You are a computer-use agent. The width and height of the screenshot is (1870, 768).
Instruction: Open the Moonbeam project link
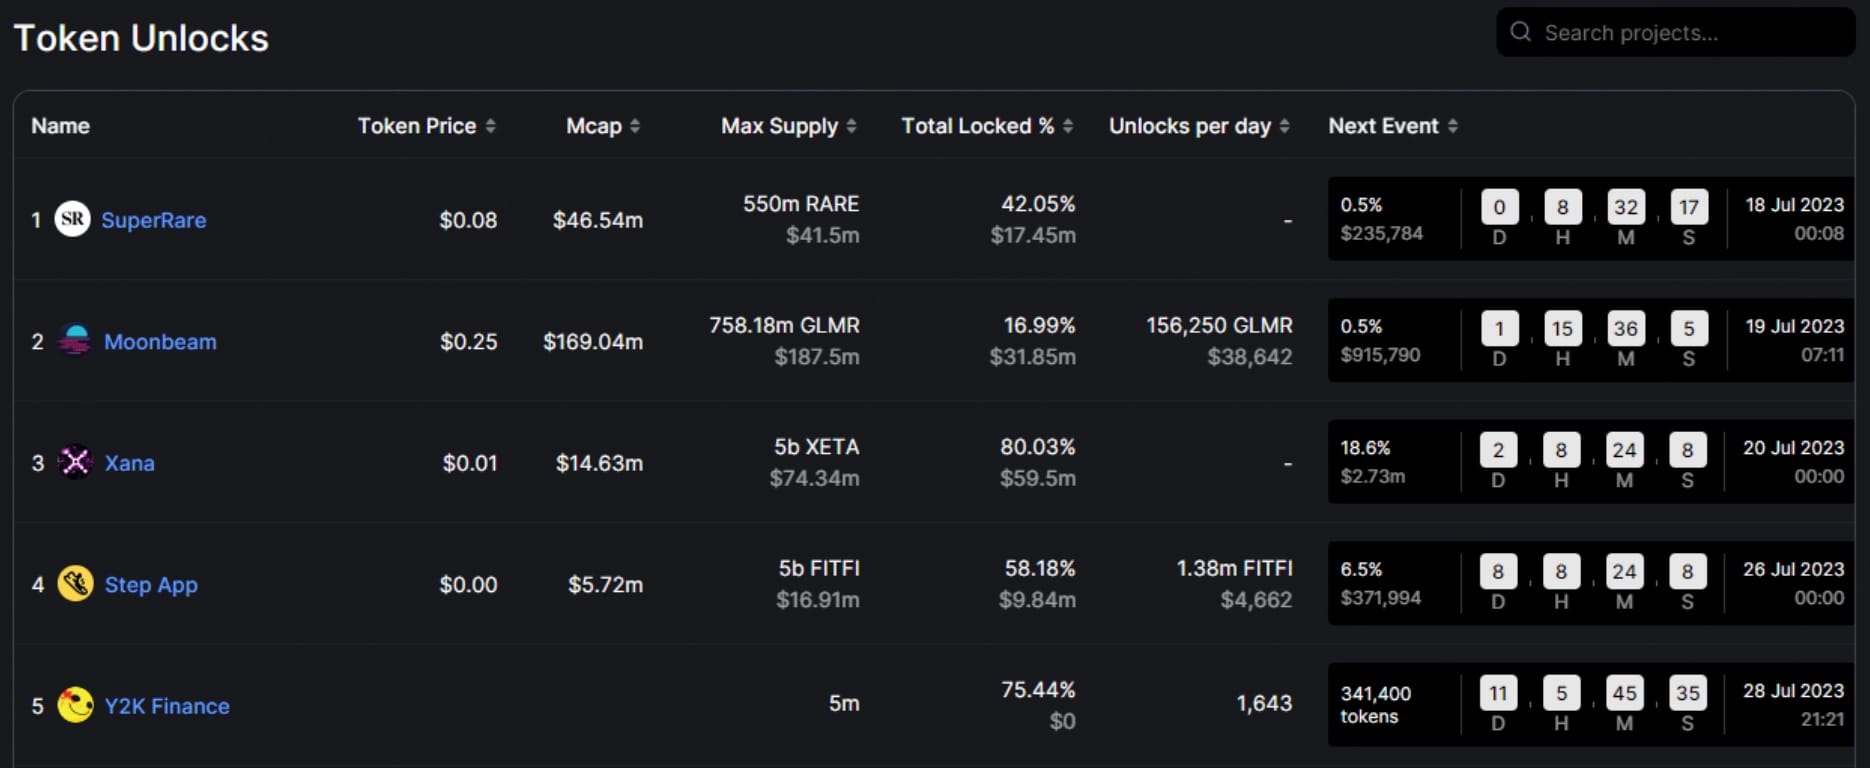(x=160, y=341)
